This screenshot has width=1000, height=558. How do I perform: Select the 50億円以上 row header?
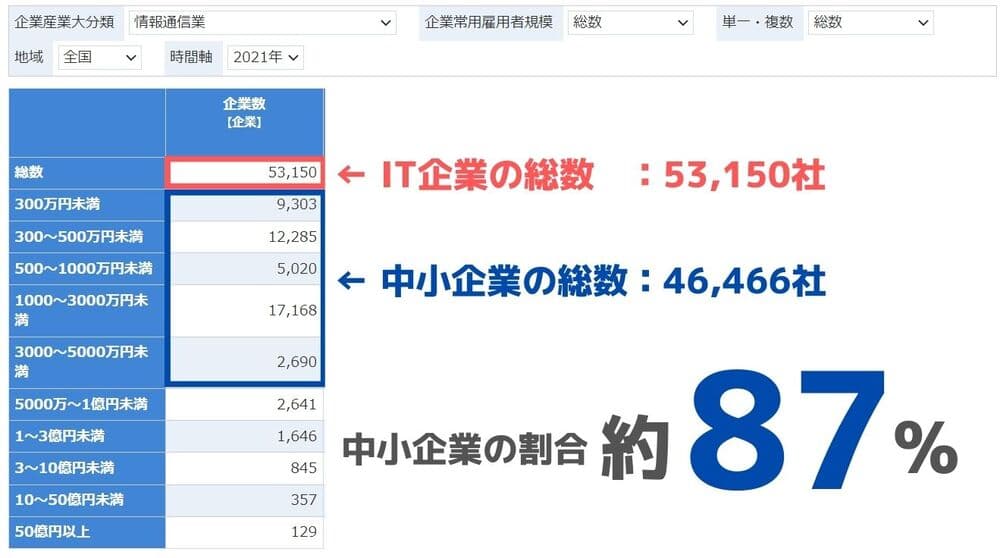tap(87, 532)
